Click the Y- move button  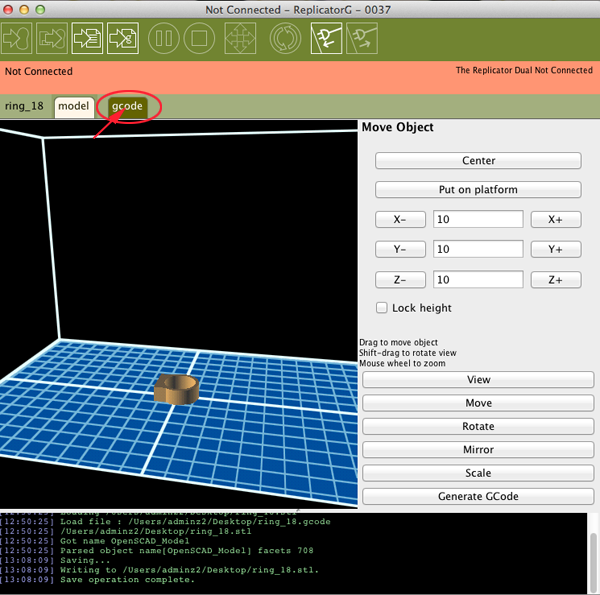400,249
